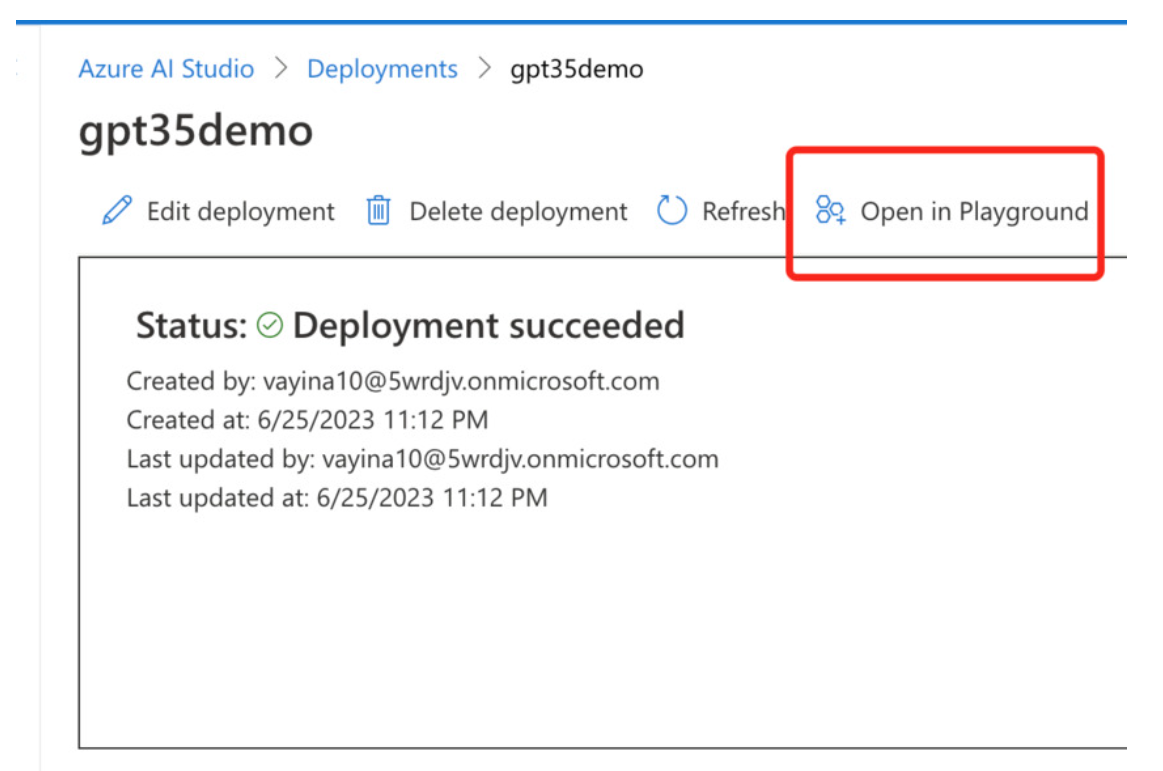This screenshot has width=1163, height=771.
Task: Click the Deployment succeeded status text
Action: [488, 325]
